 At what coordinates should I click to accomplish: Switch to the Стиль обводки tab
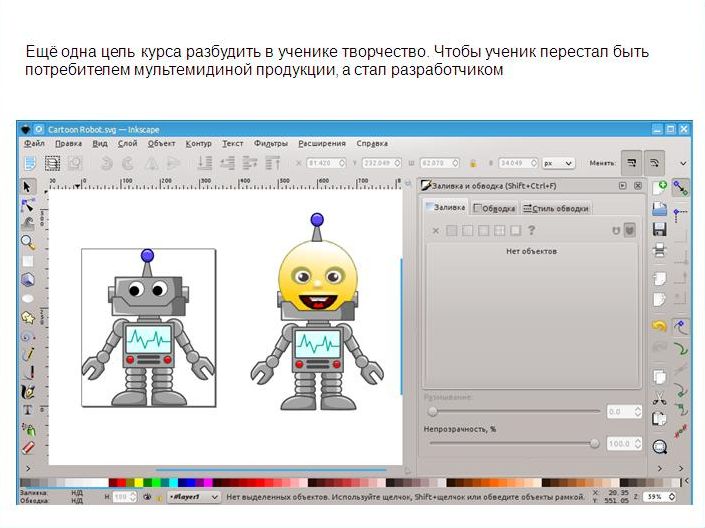click(556, 208)
